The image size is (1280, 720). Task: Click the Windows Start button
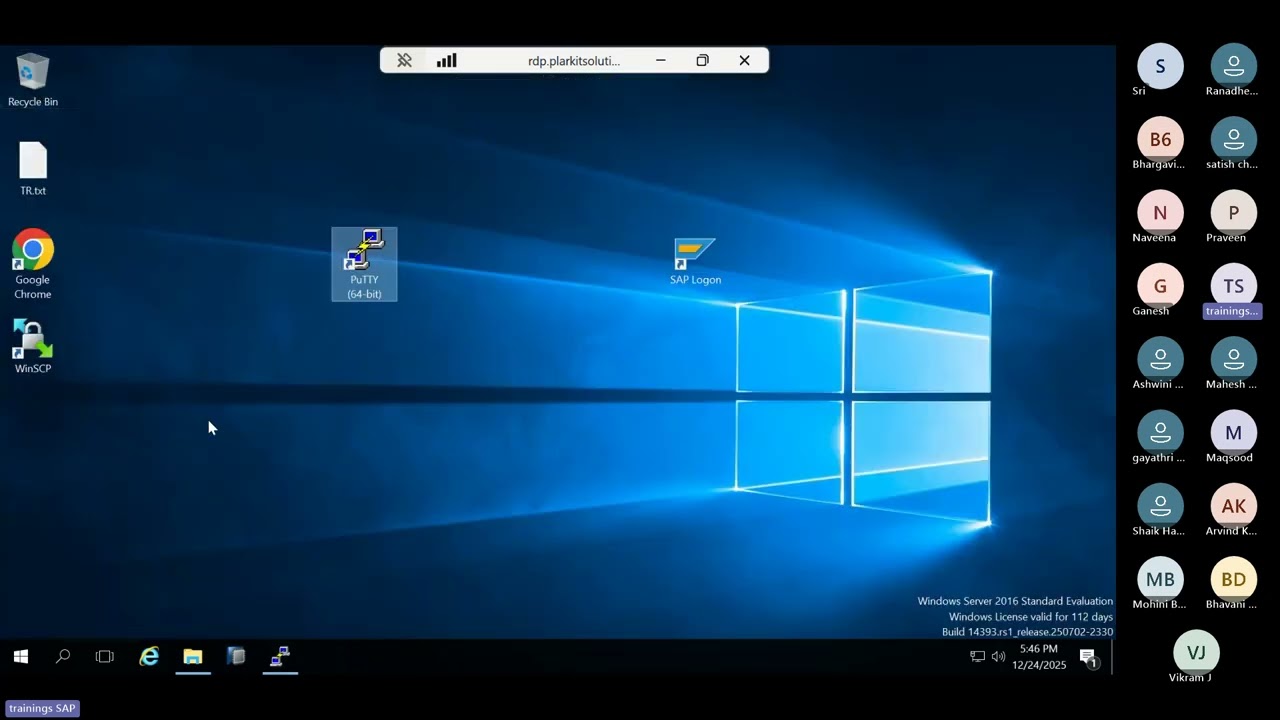coord(20,657)
